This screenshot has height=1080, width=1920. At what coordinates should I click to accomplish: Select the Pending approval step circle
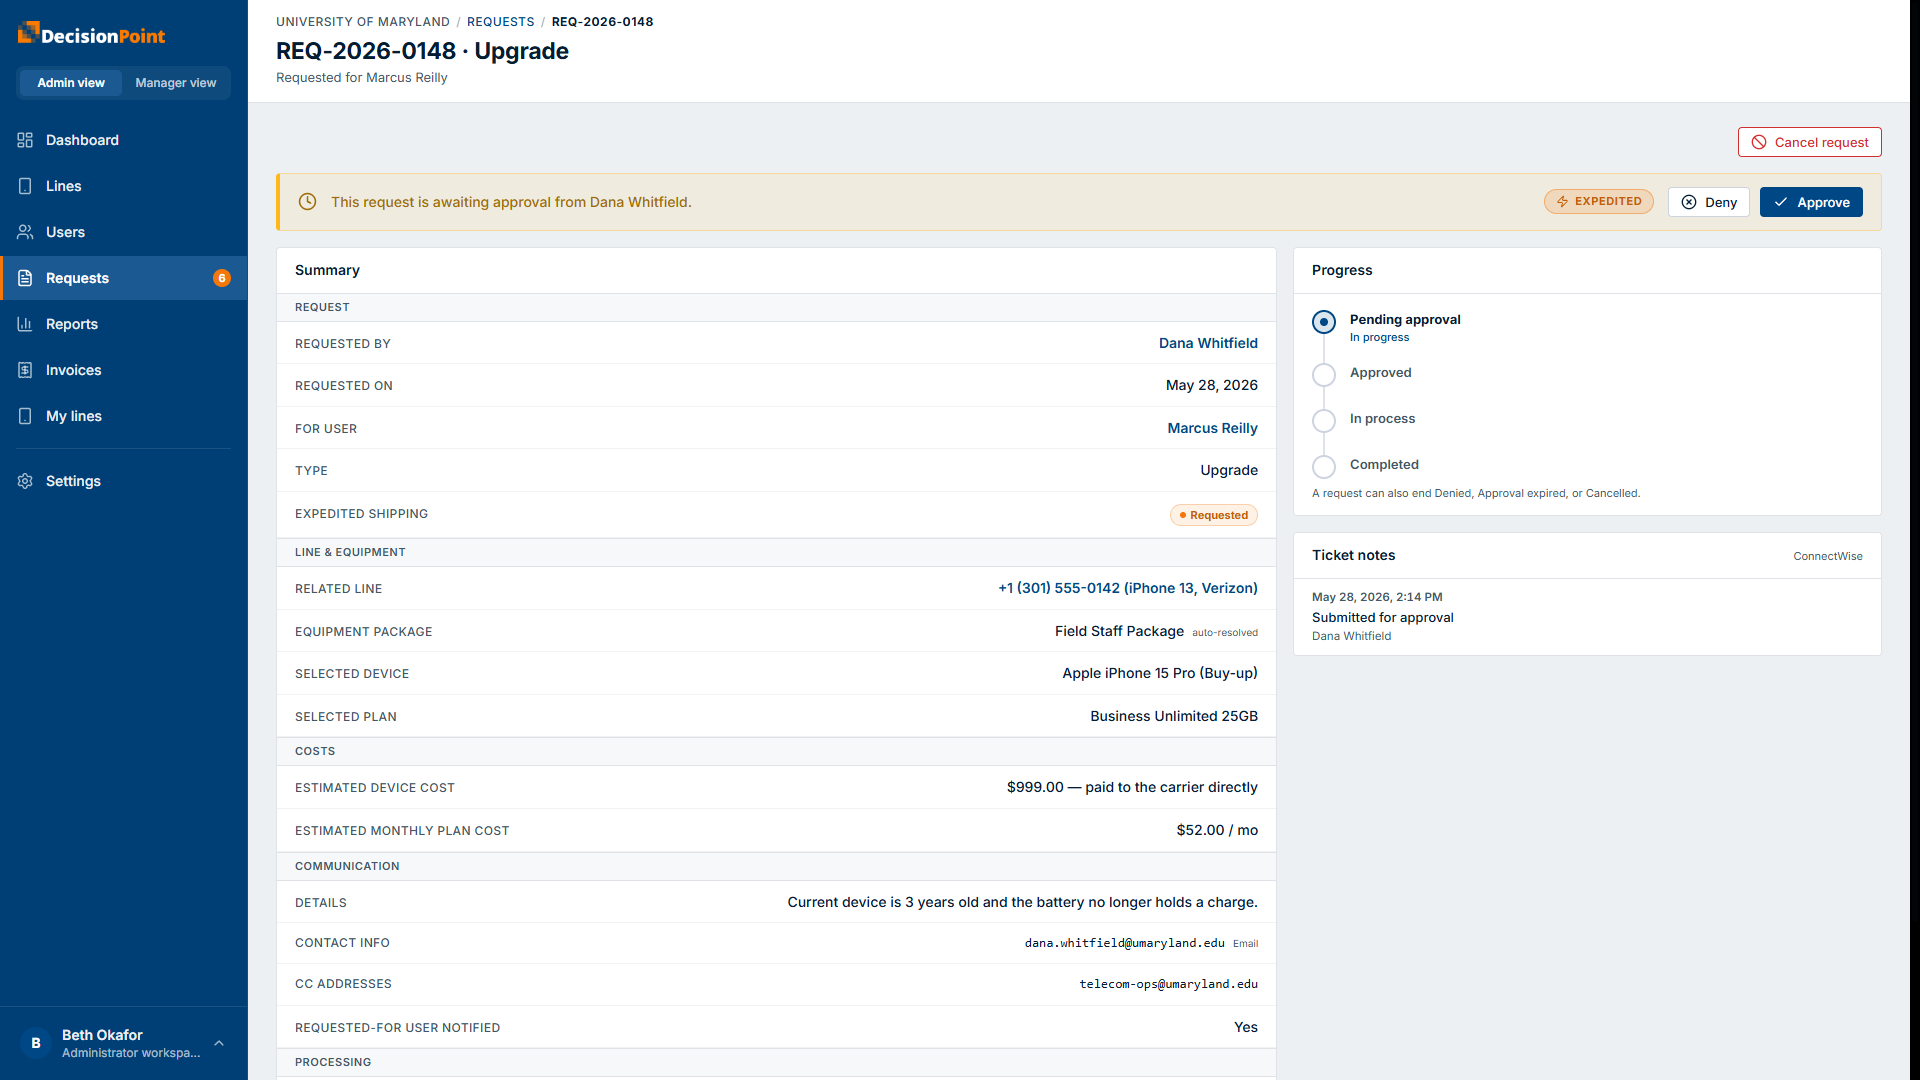1324,322
